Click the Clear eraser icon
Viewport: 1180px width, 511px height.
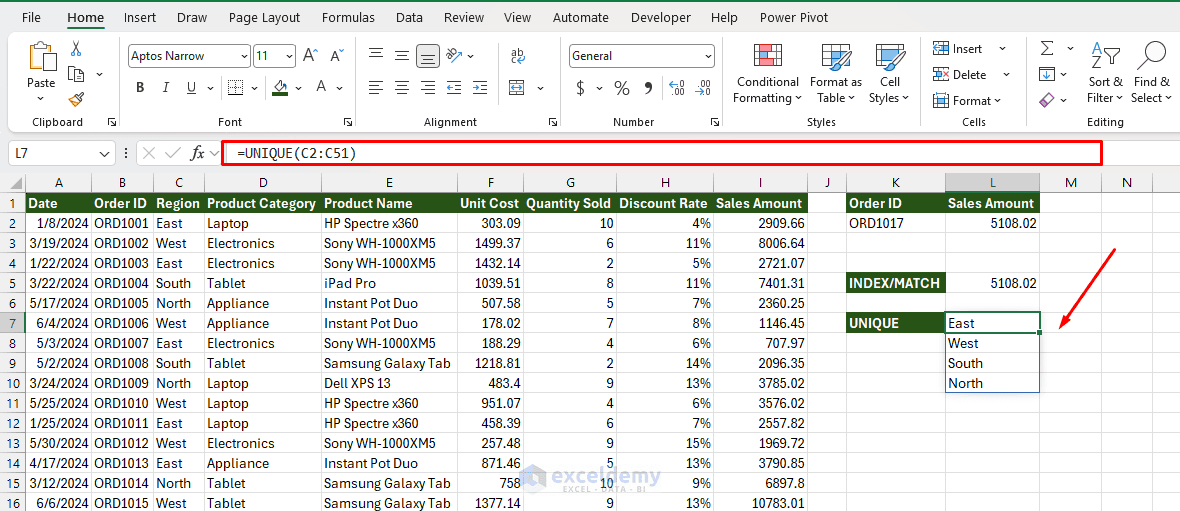(1047, 99)
